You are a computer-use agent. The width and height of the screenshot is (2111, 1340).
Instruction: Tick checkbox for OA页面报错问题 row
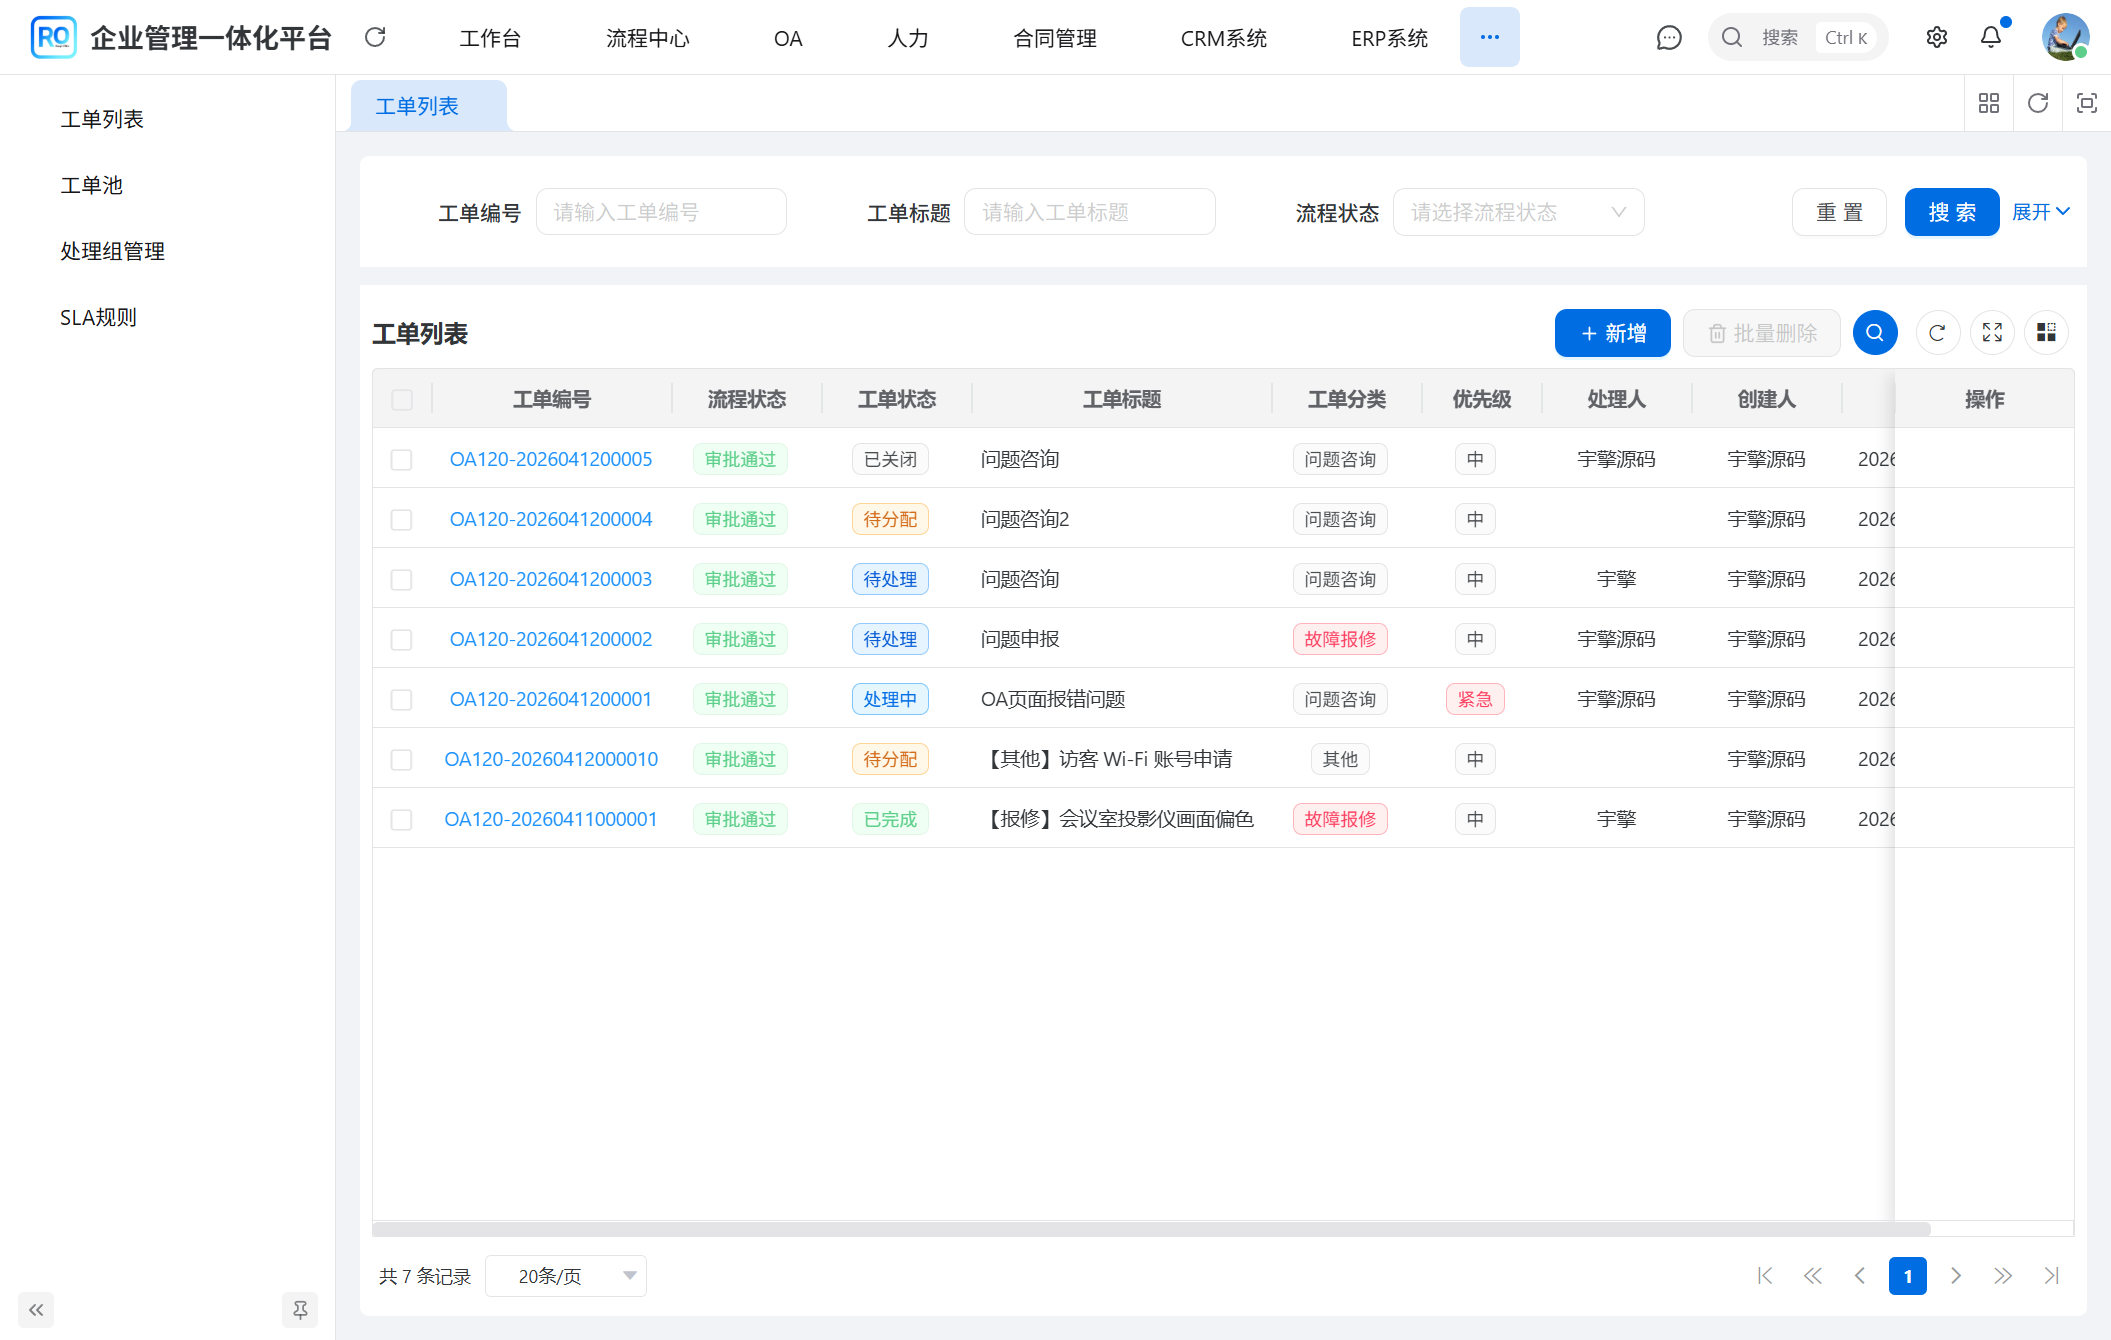[x=402, y=700]
